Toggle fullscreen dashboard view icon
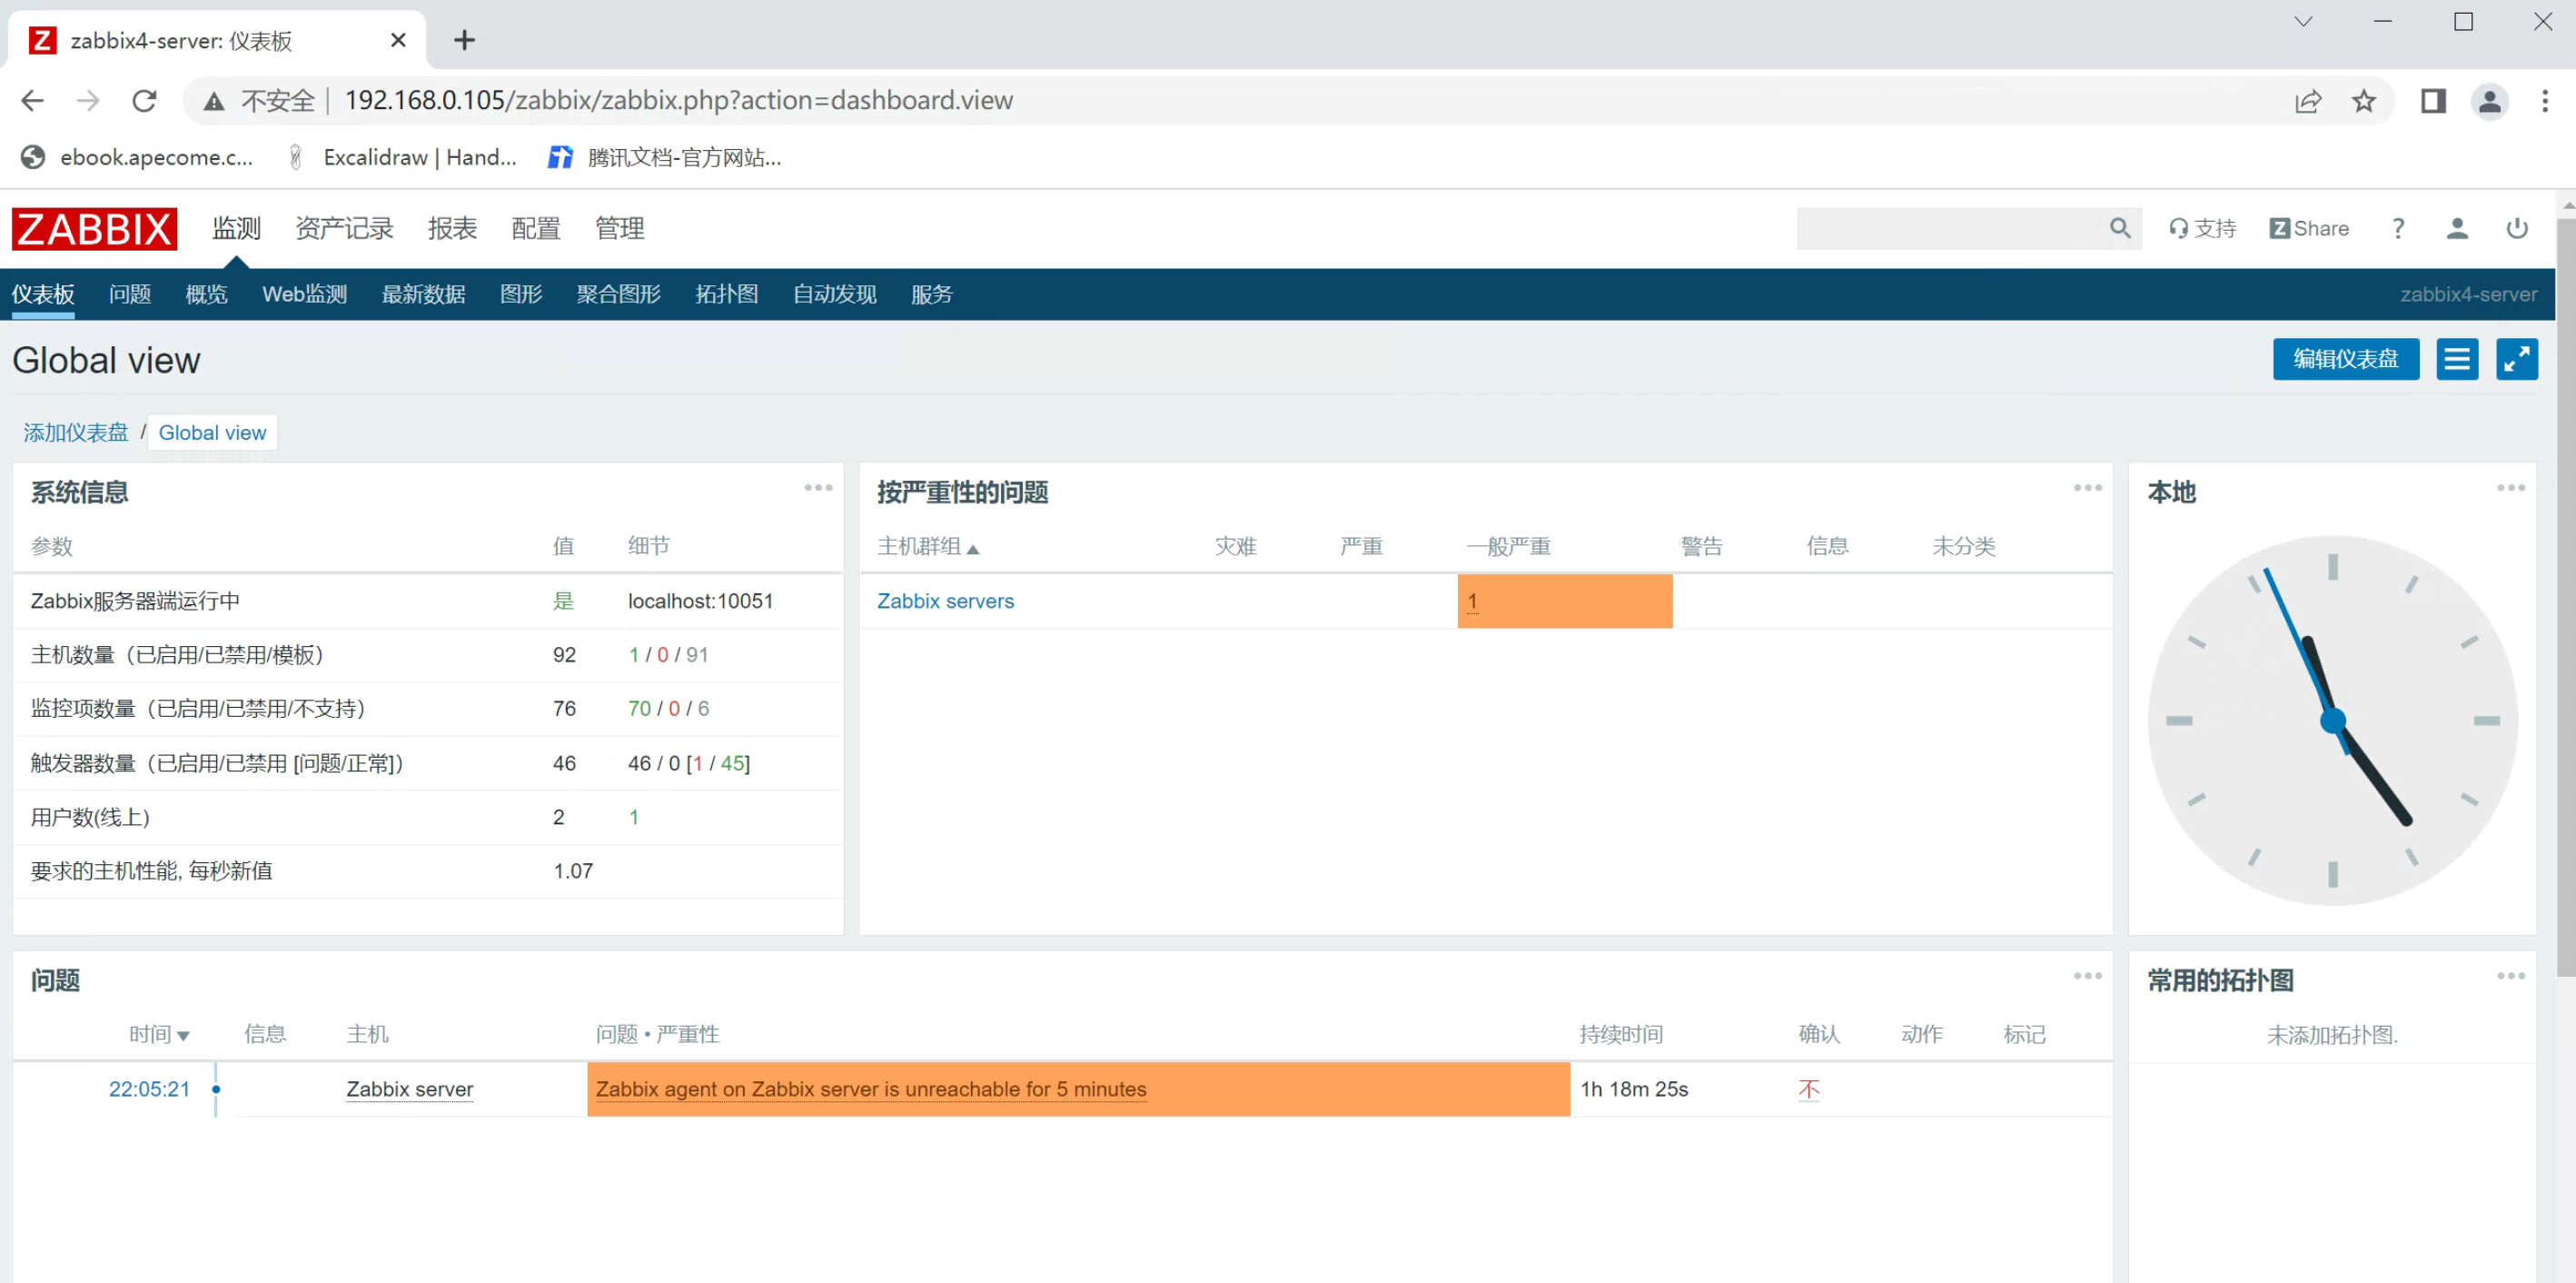 click(2516, 359)
